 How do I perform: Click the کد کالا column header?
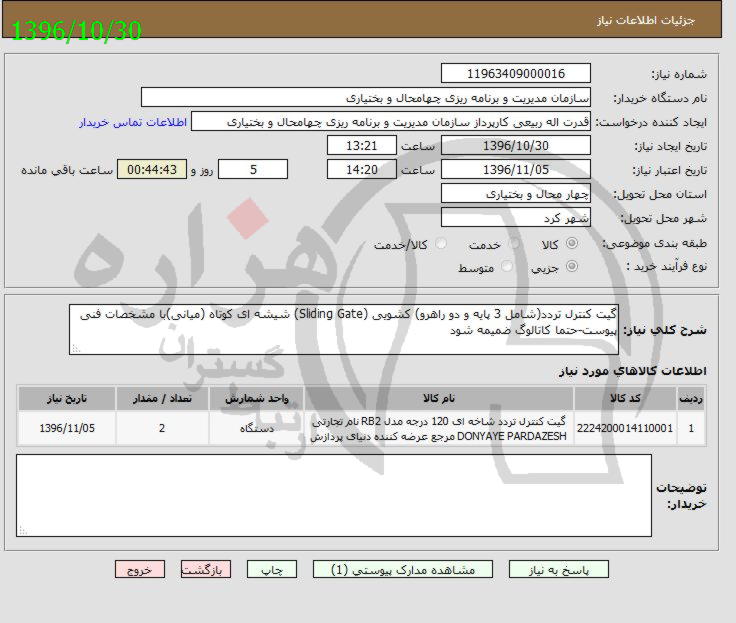coord(625,399)
